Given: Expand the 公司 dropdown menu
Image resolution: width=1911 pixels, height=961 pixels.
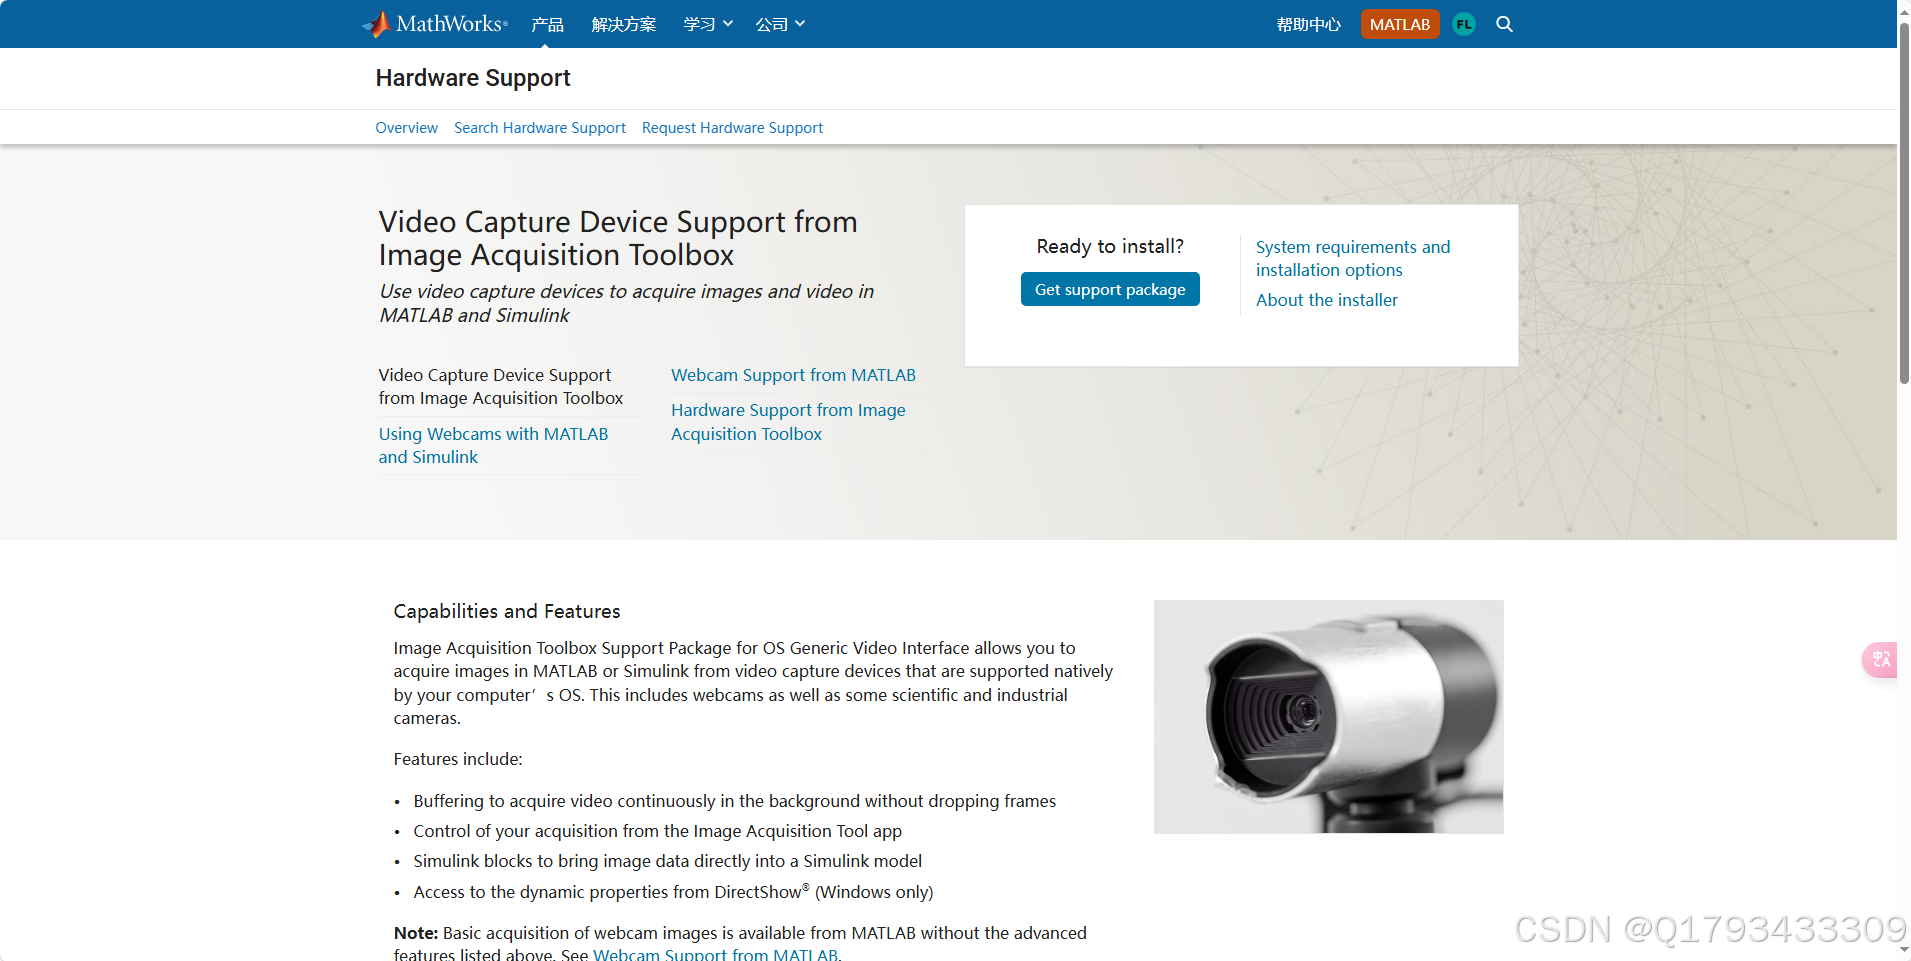Looking at the screenshot, I should pyautogui.click(x=780, y=24).
